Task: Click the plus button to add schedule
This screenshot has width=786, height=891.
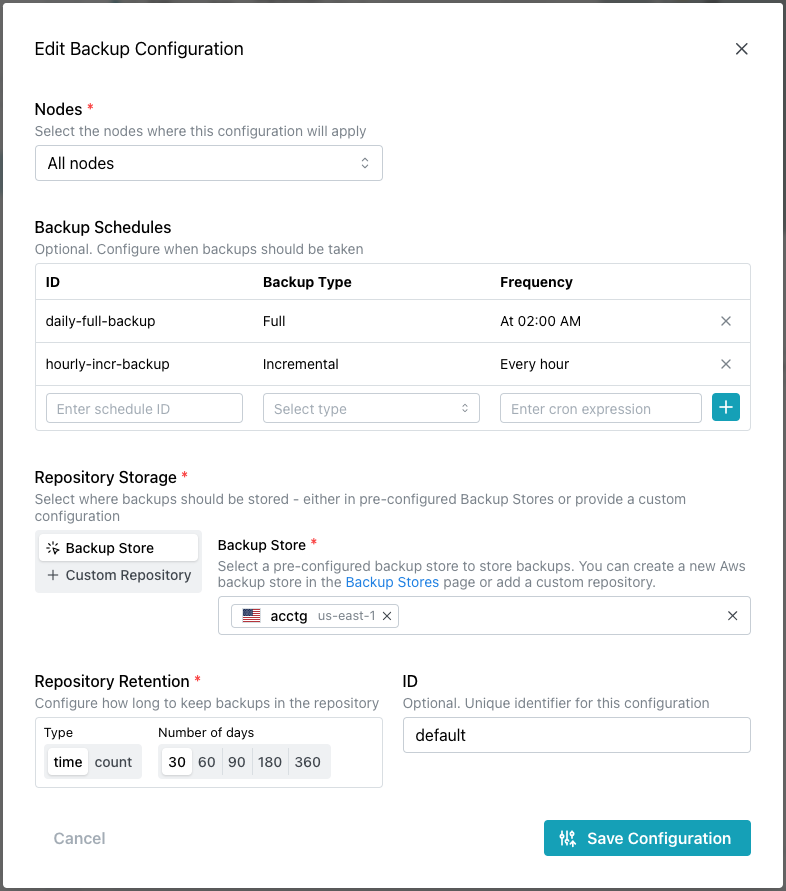Action: [x=726, y=408]
